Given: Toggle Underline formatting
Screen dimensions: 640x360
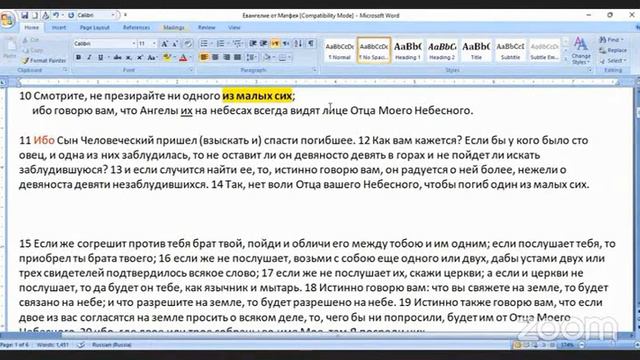Looking at the screenshot, I should [100, 58].
